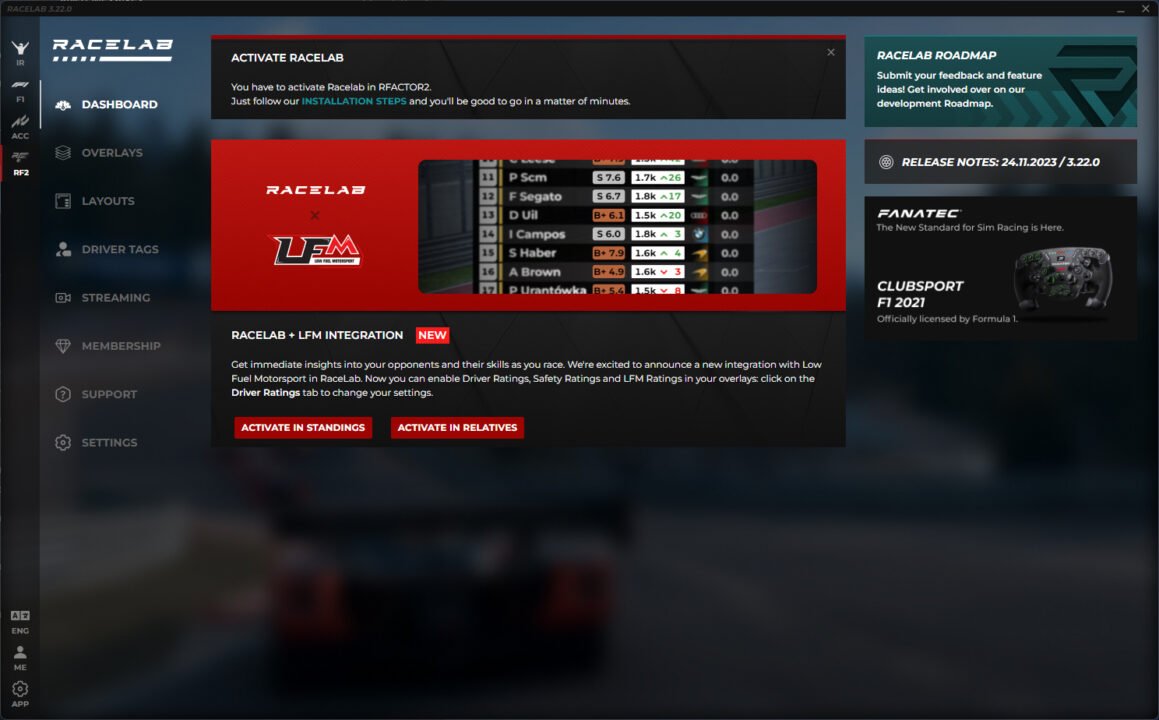This screenshot has width=1159, height=720.
Task: Go to the Overlays section
Action: coord(112,152)
